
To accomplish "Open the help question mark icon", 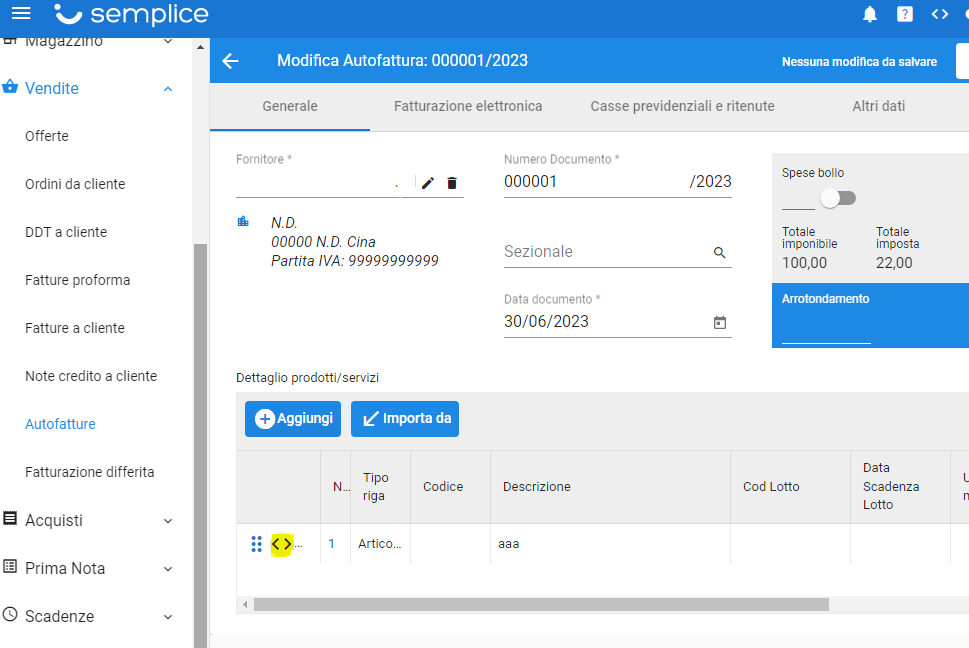I will pyautogui.click(x=905, y=14).
